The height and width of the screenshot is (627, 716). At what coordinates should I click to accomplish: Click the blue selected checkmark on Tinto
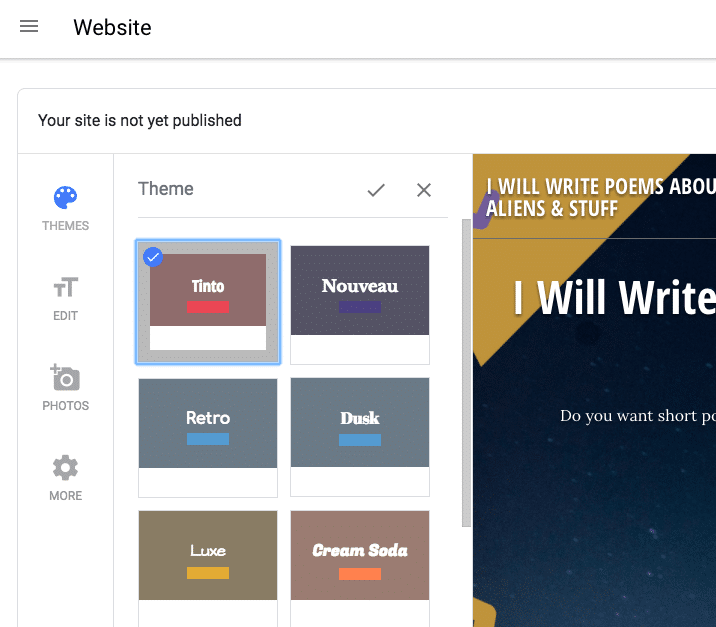(x=153, y=257)
